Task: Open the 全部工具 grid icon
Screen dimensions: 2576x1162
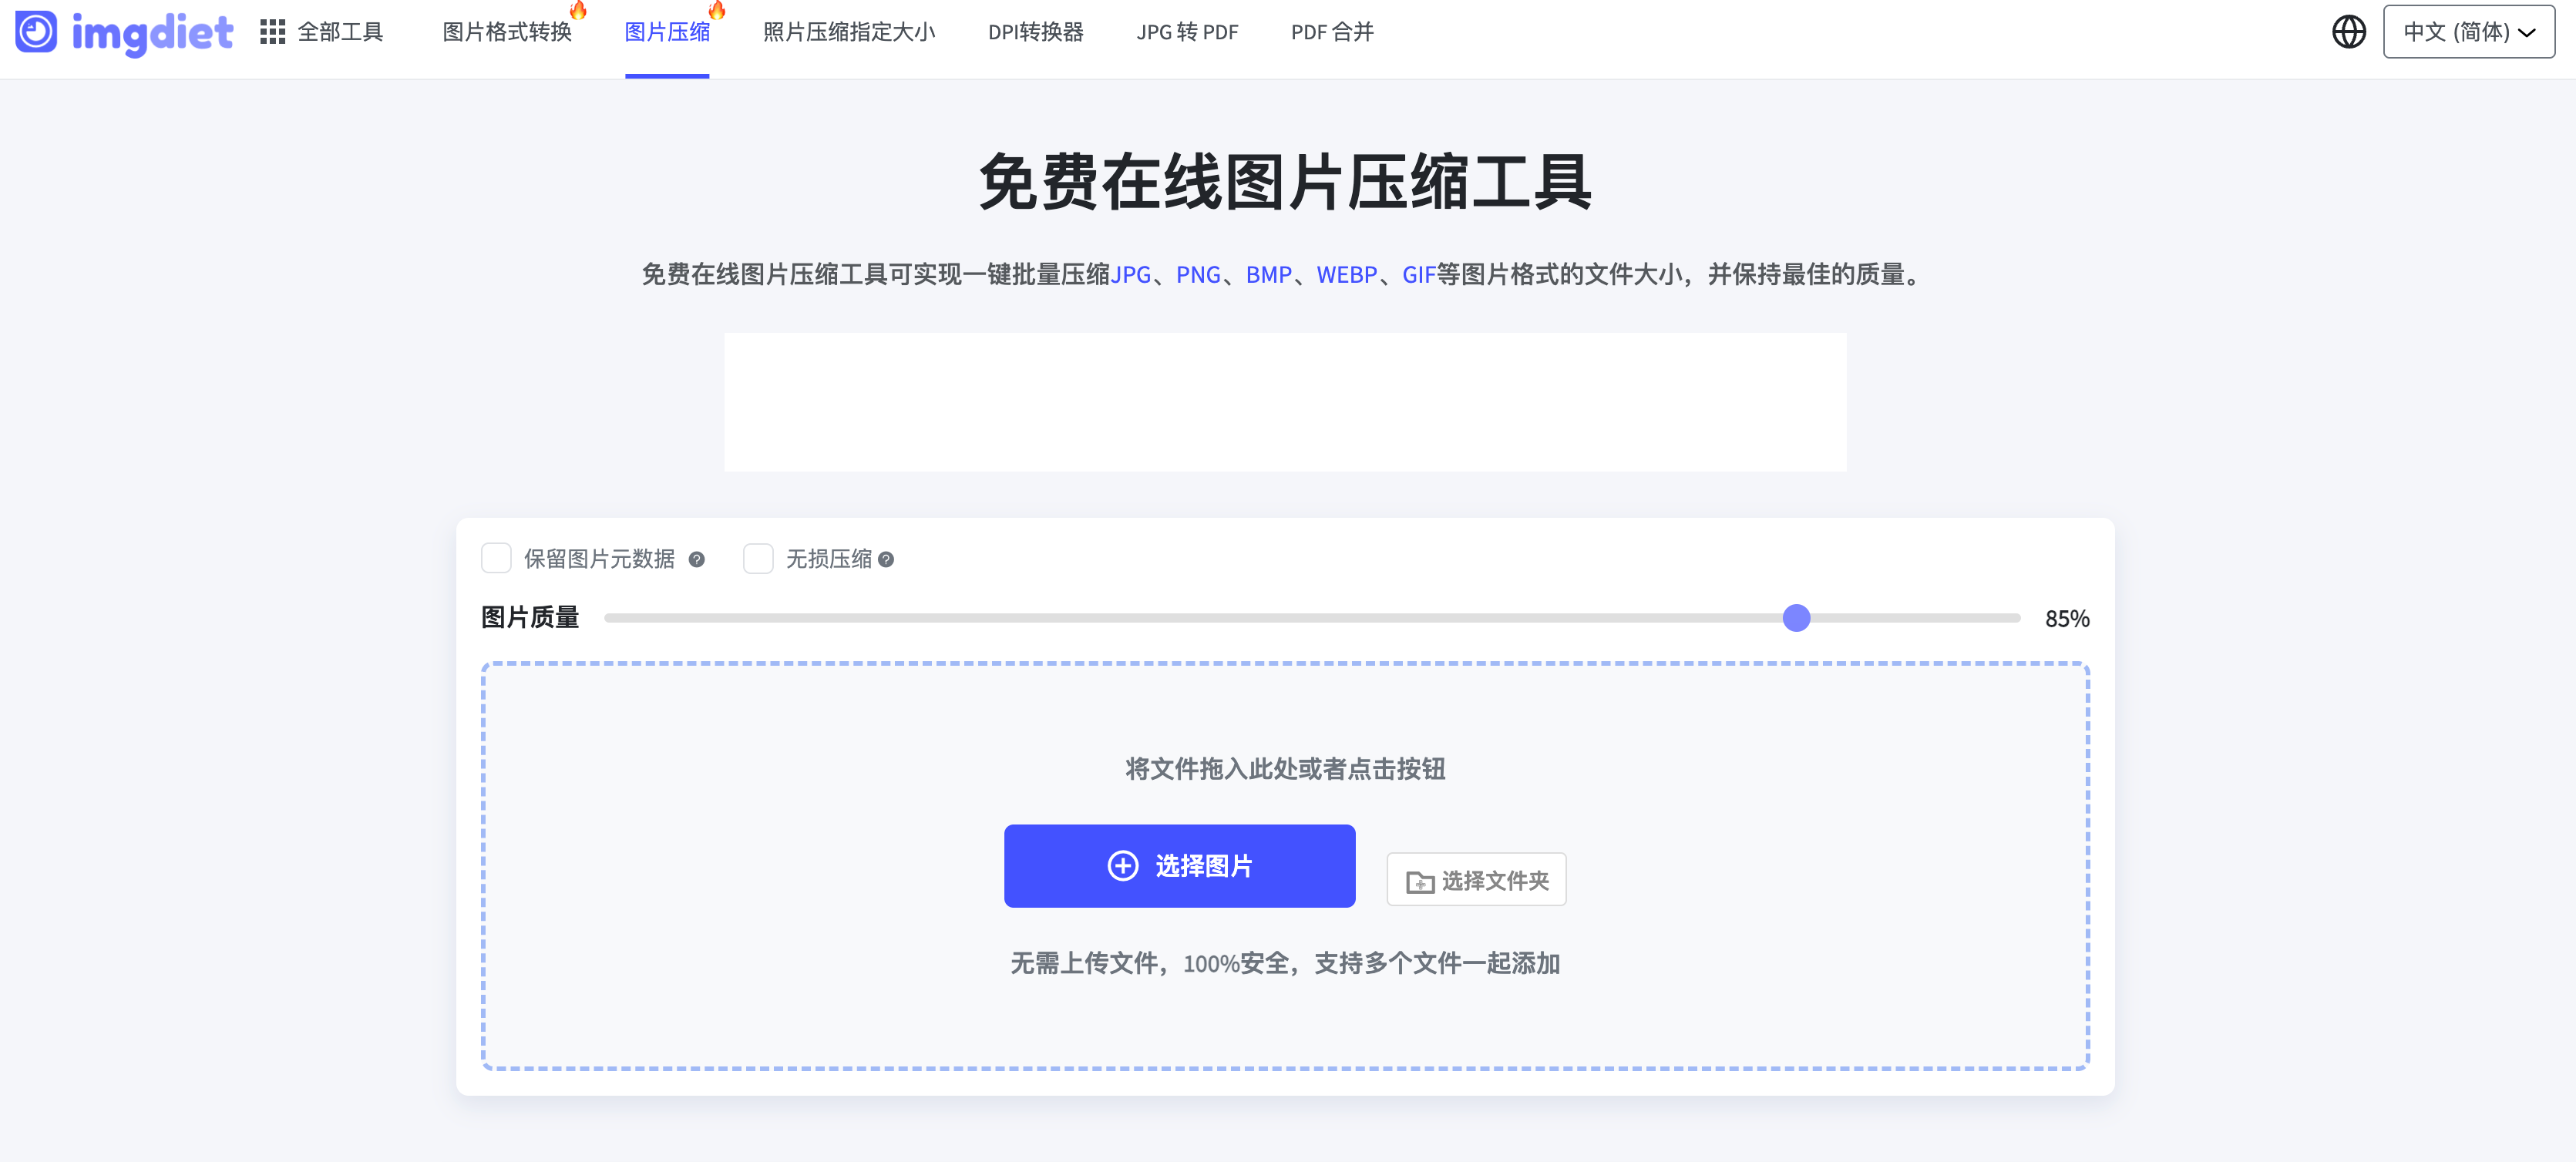Action: [x=272, y=32]
